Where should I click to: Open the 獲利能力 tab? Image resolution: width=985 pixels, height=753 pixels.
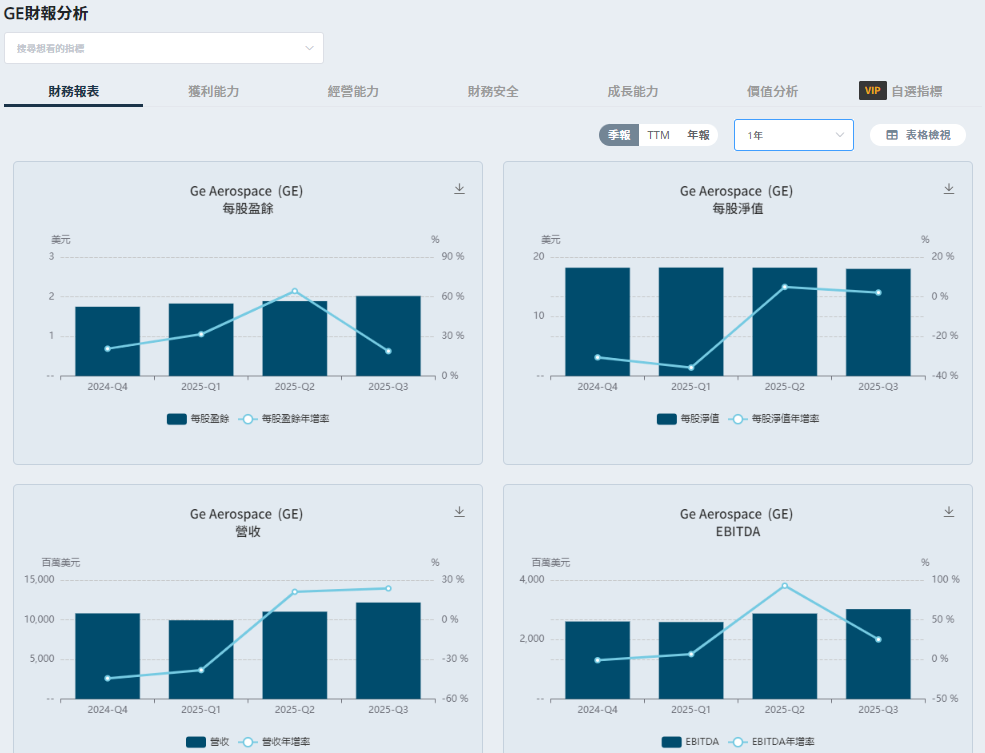coord(213,91)
